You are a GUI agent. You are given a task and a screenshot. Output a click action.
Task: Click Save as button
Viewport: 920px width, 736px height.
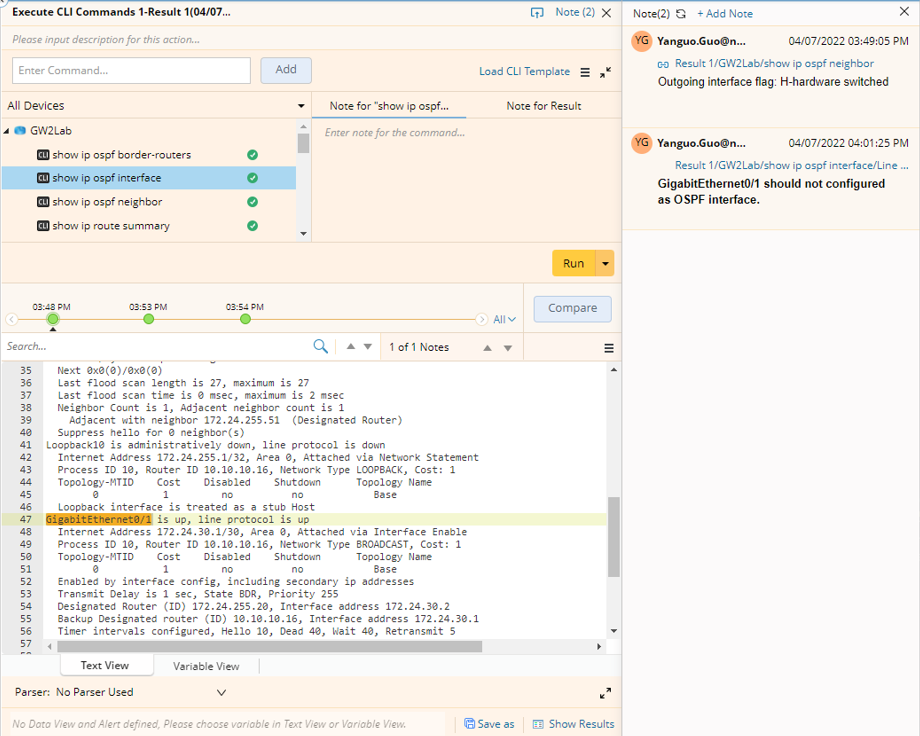click(x=489, y=724)
